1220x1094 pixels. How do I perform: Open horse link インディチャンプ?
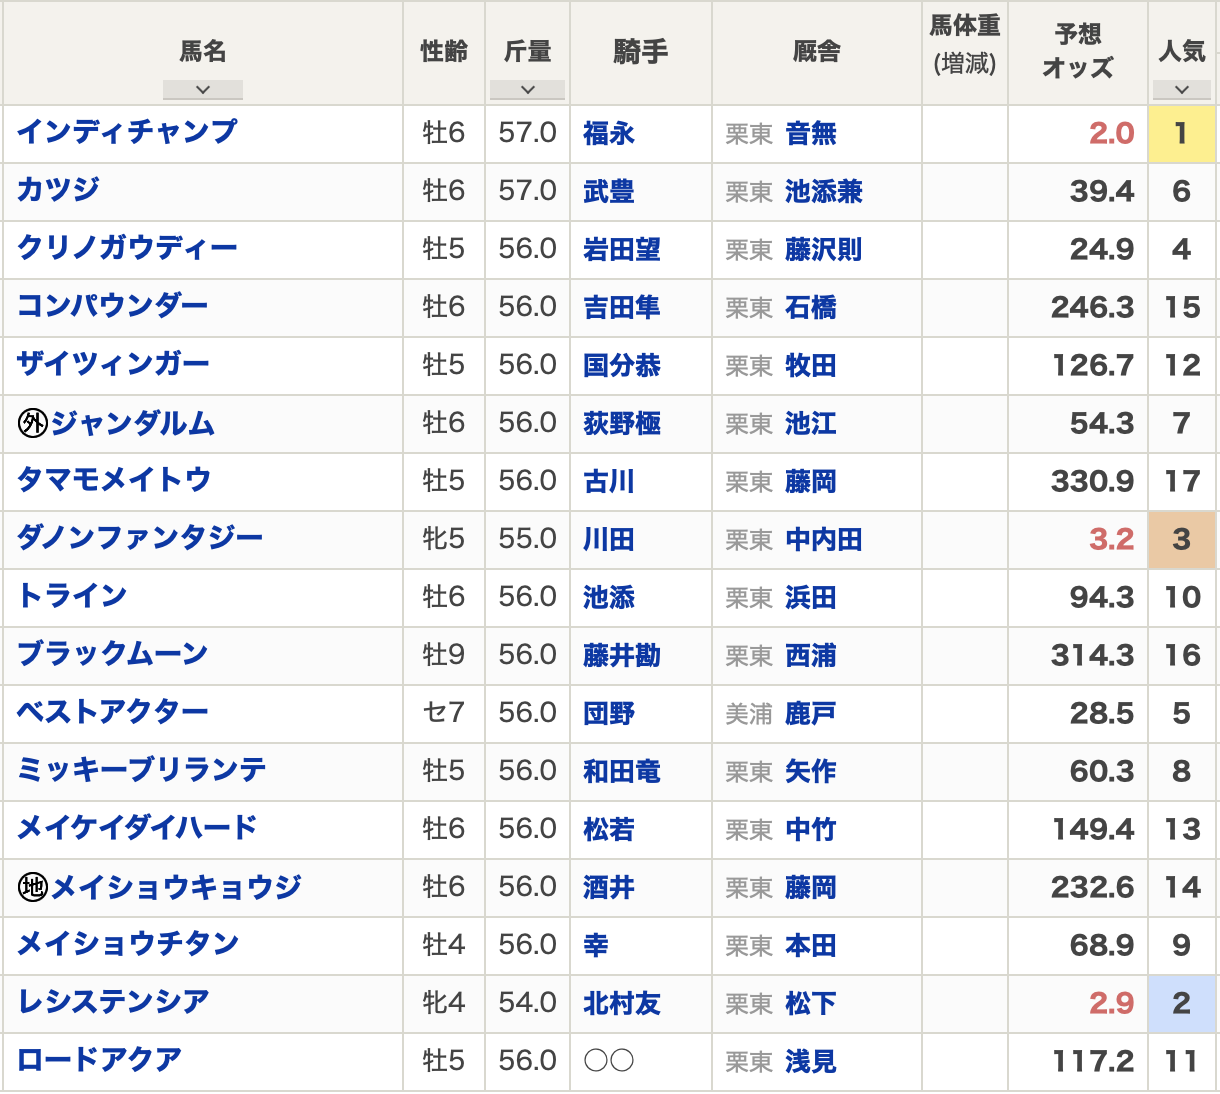coord(127,132)
